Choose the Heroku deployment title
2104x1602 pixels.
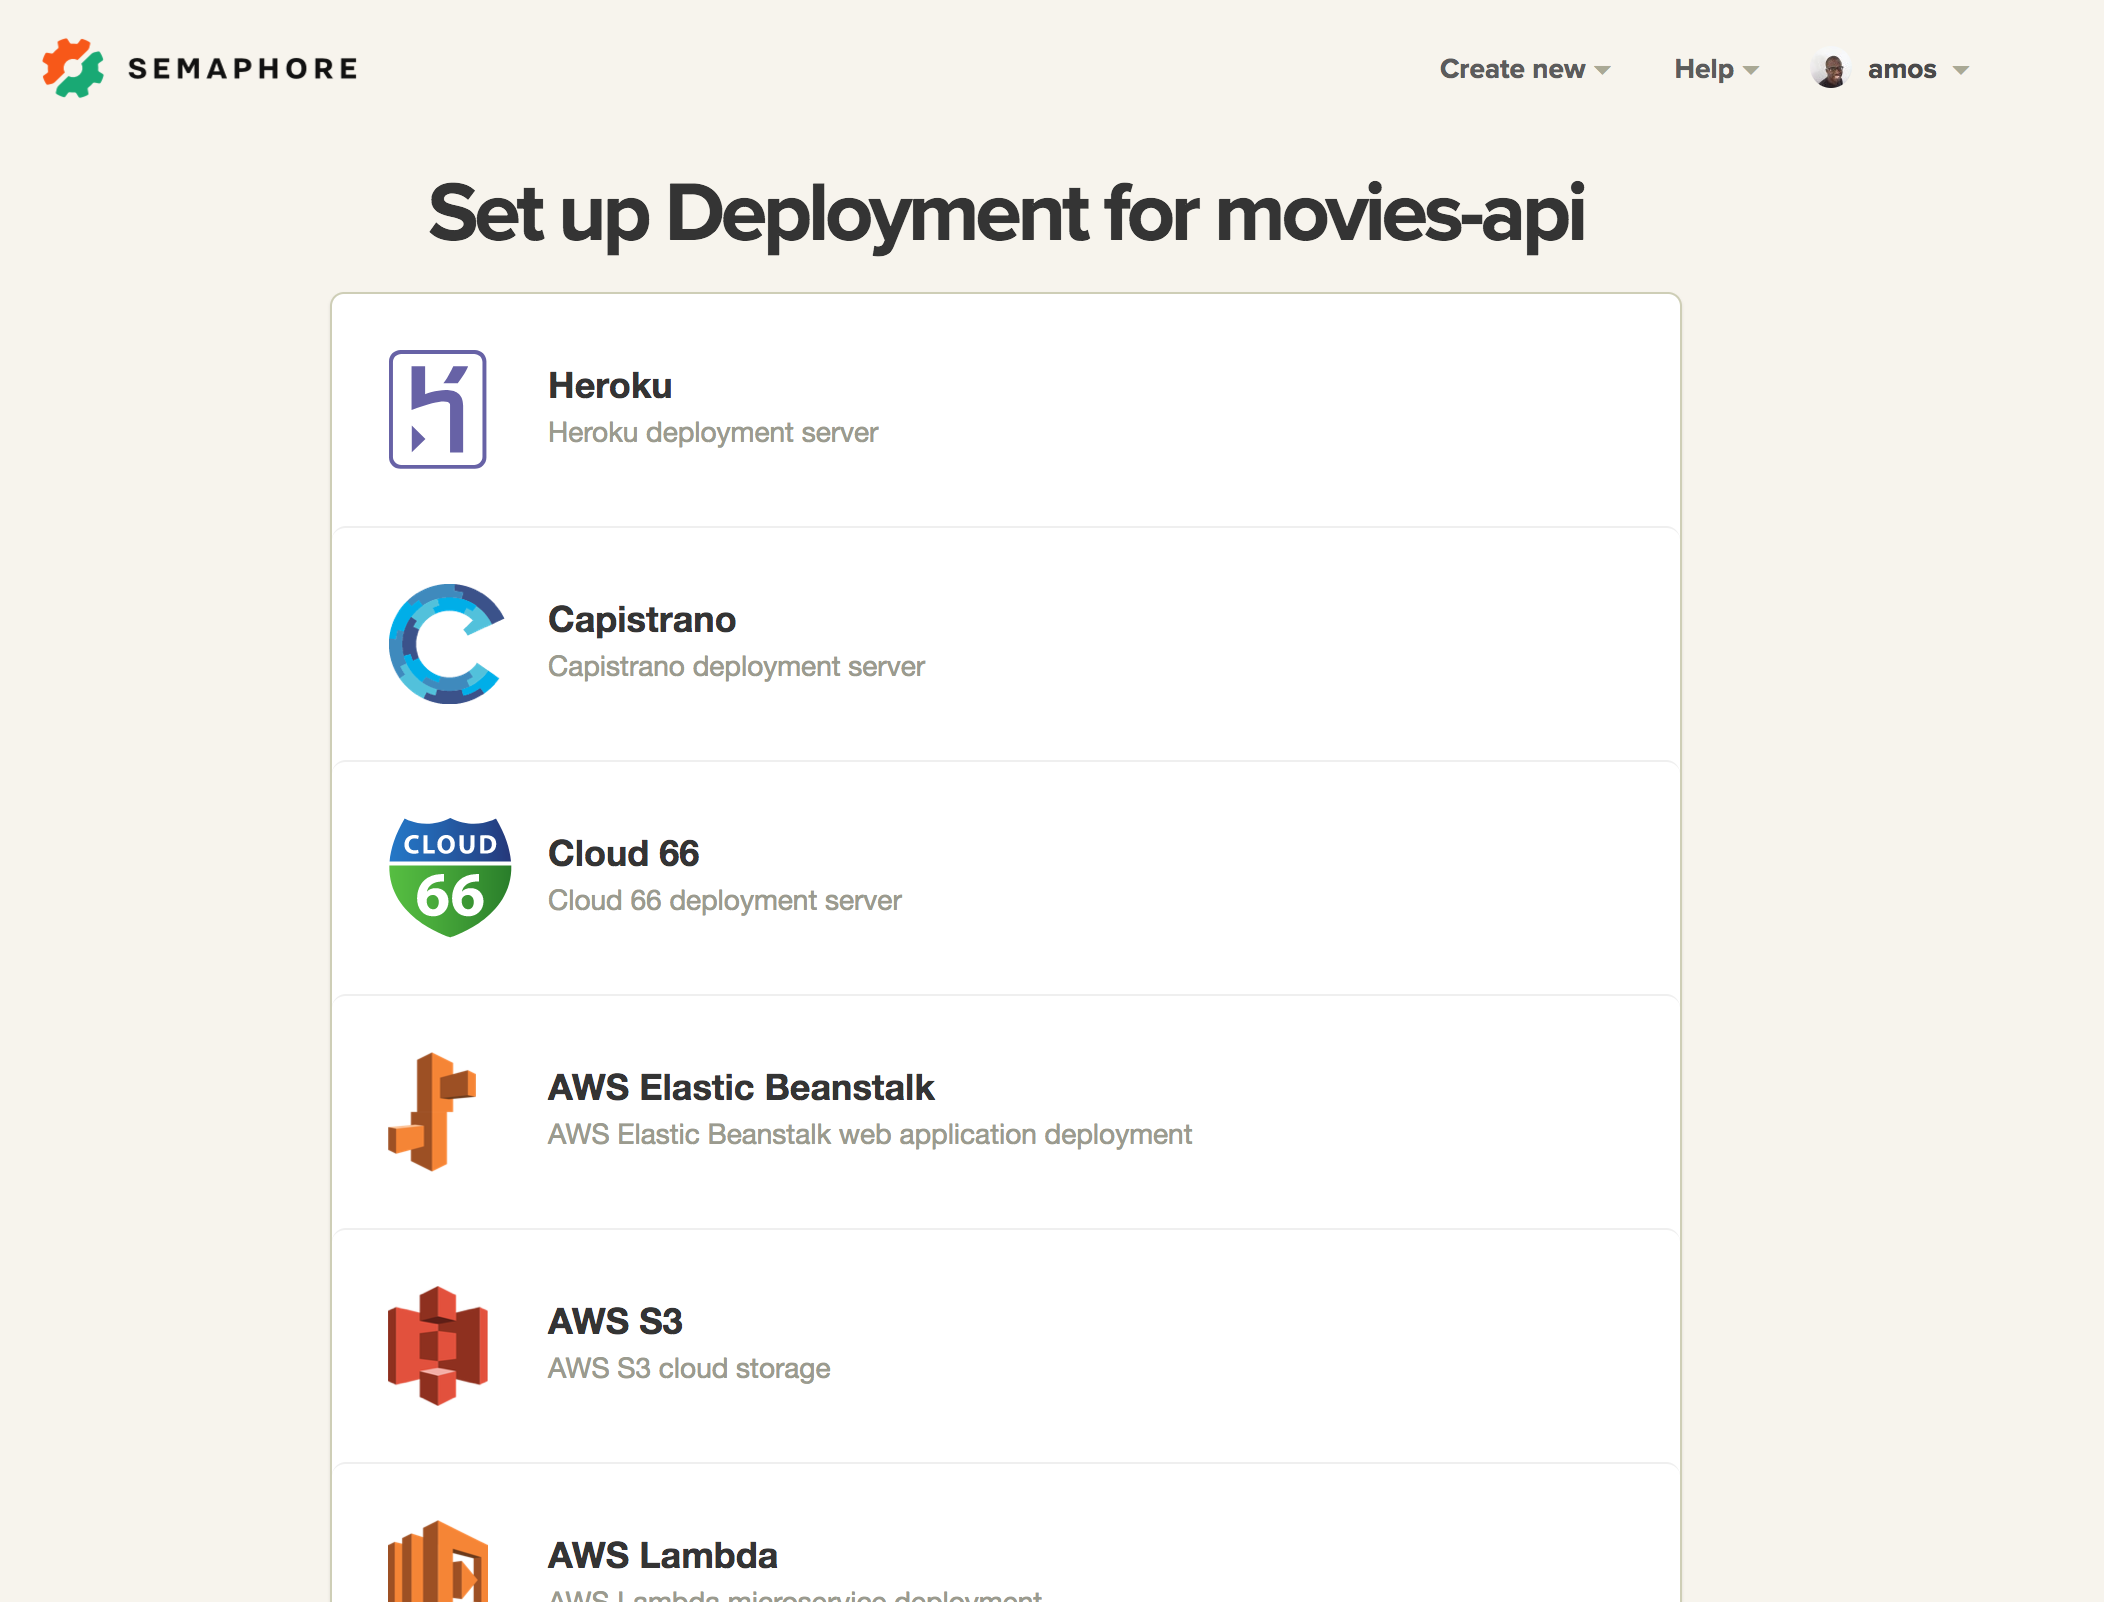point(610,386)
